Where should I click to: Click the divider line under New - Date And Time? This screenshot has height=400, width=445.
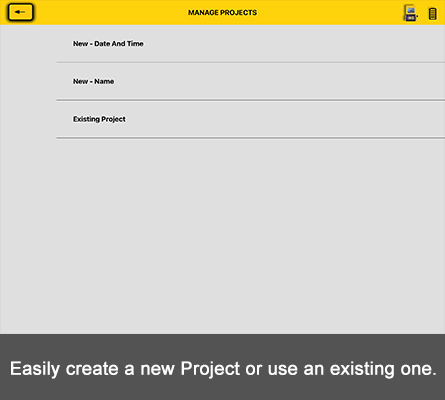(251, 62)
